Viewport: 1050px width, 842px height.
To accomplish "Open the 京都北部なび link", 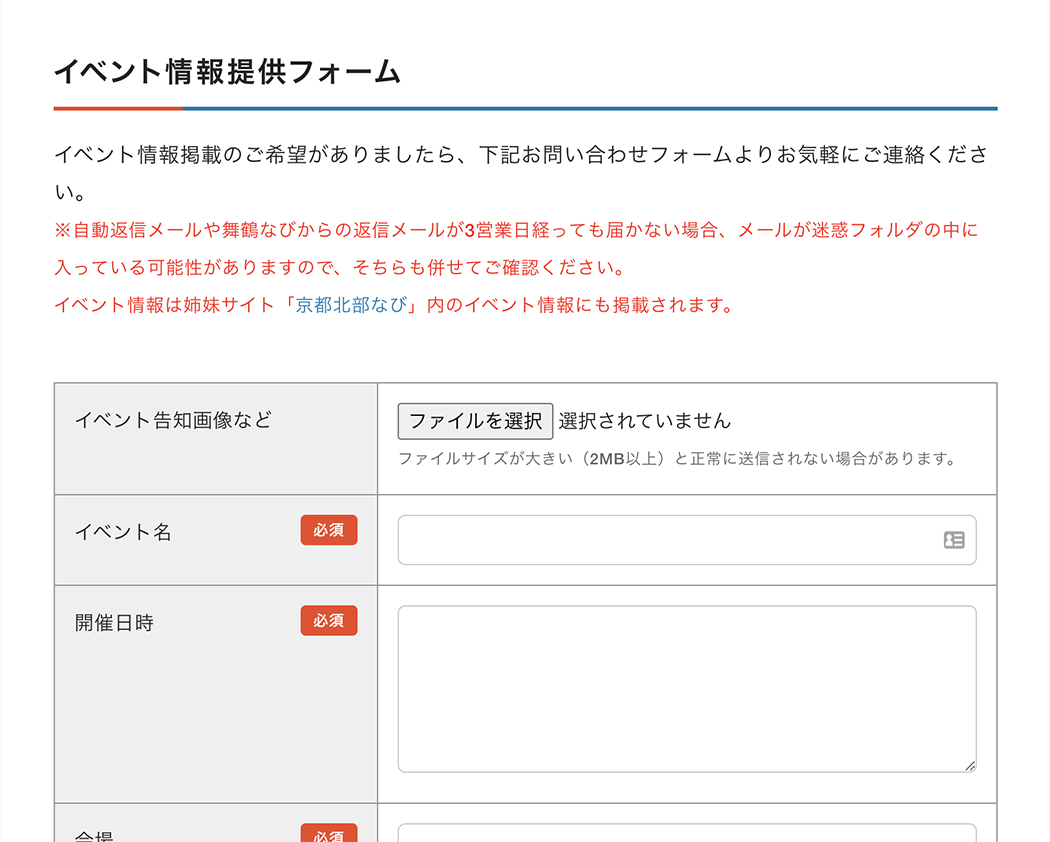I will 350,306.
